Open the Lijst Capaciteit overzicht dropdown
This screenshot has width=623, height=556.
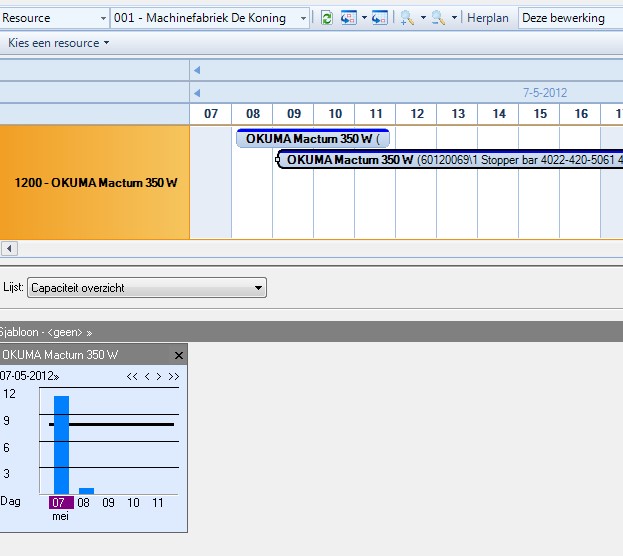click(x=147, y=288)
